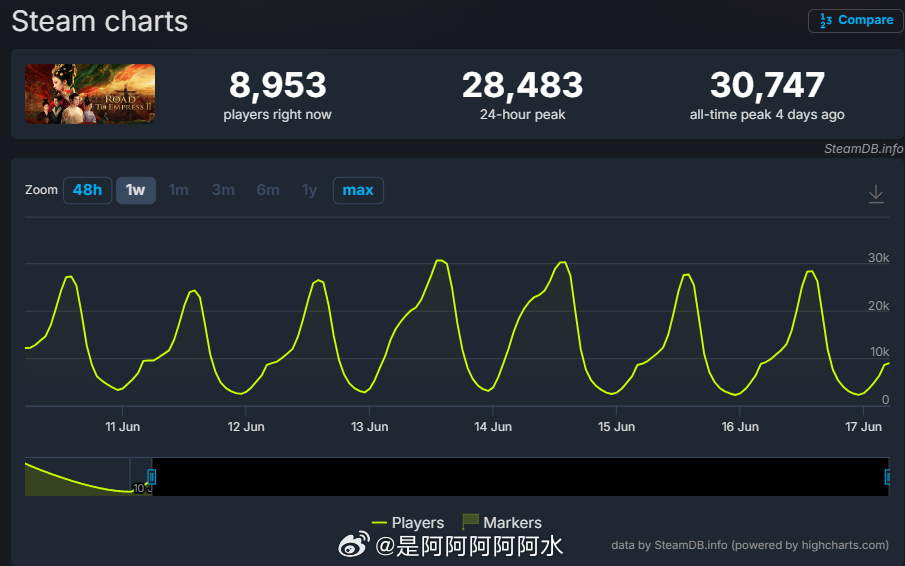The height and width of the screenshot is (566, 905).
Task: Click the chart peak near 13 Jun evening
Action: 440,261
